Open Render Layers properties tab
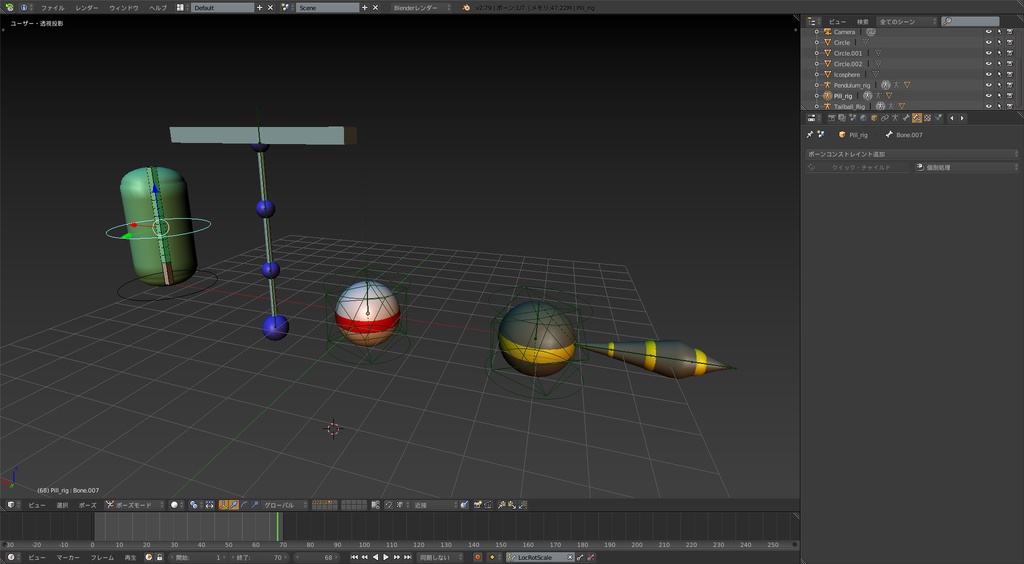The height and width of the screenshot is (564, 1024). [x=842, y=118]
